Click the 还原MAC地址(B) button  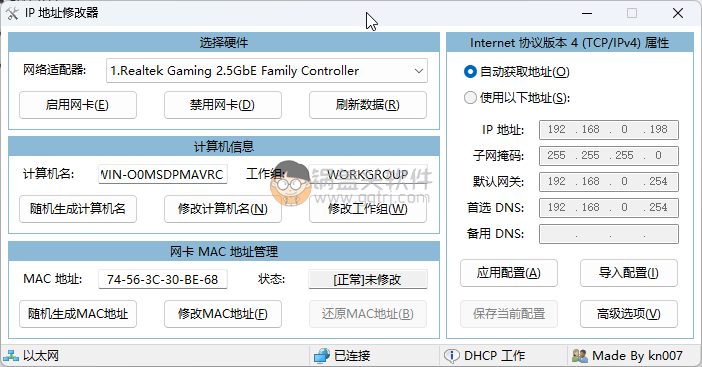click(368, 314)
